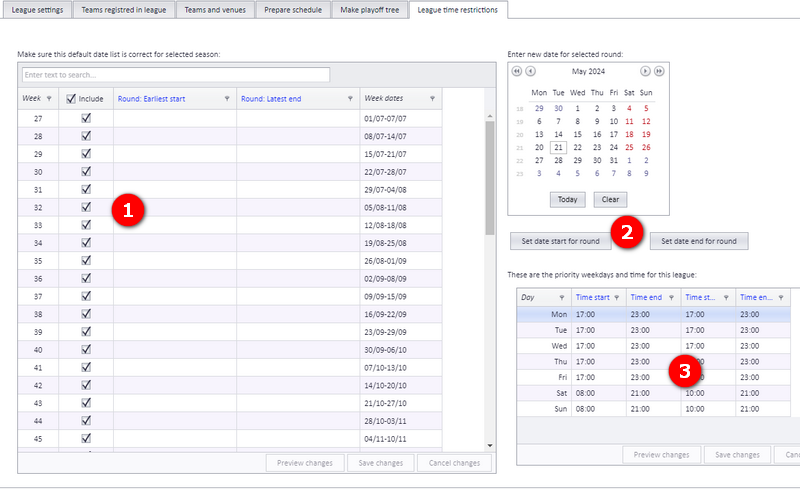800x489 pixels.
Task: Click Preview changes under weekday table
Action: pos(661,454)
